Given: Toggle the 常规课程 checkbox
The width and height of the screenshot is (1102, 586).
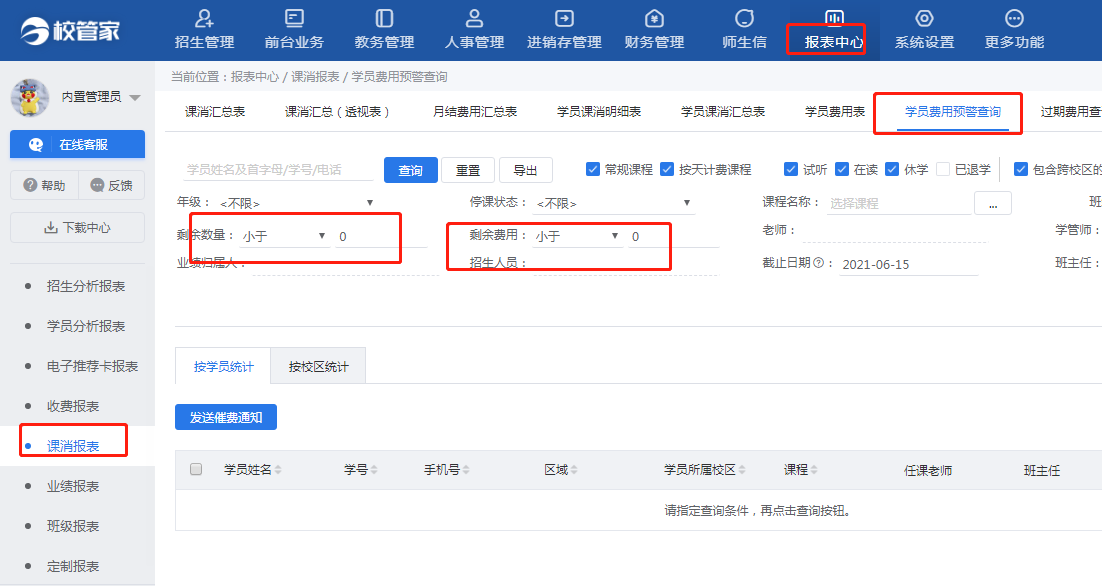Looking at the screenshot, I should coord(593,169).
